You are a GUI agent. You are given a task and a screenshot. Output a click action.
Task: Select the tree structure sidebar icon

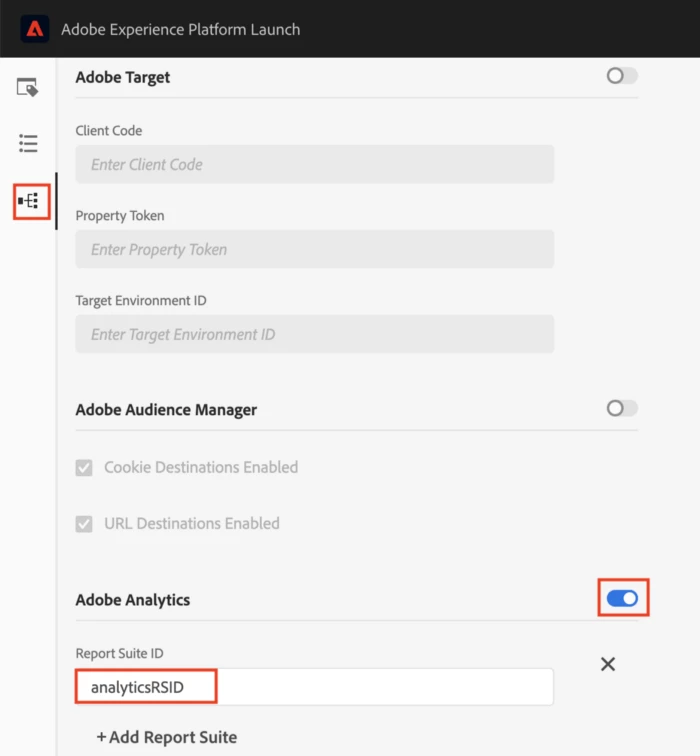[28, 201]
